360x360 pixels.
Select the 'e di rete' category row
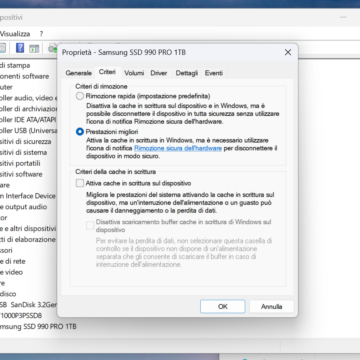click(x=13, y=261)
